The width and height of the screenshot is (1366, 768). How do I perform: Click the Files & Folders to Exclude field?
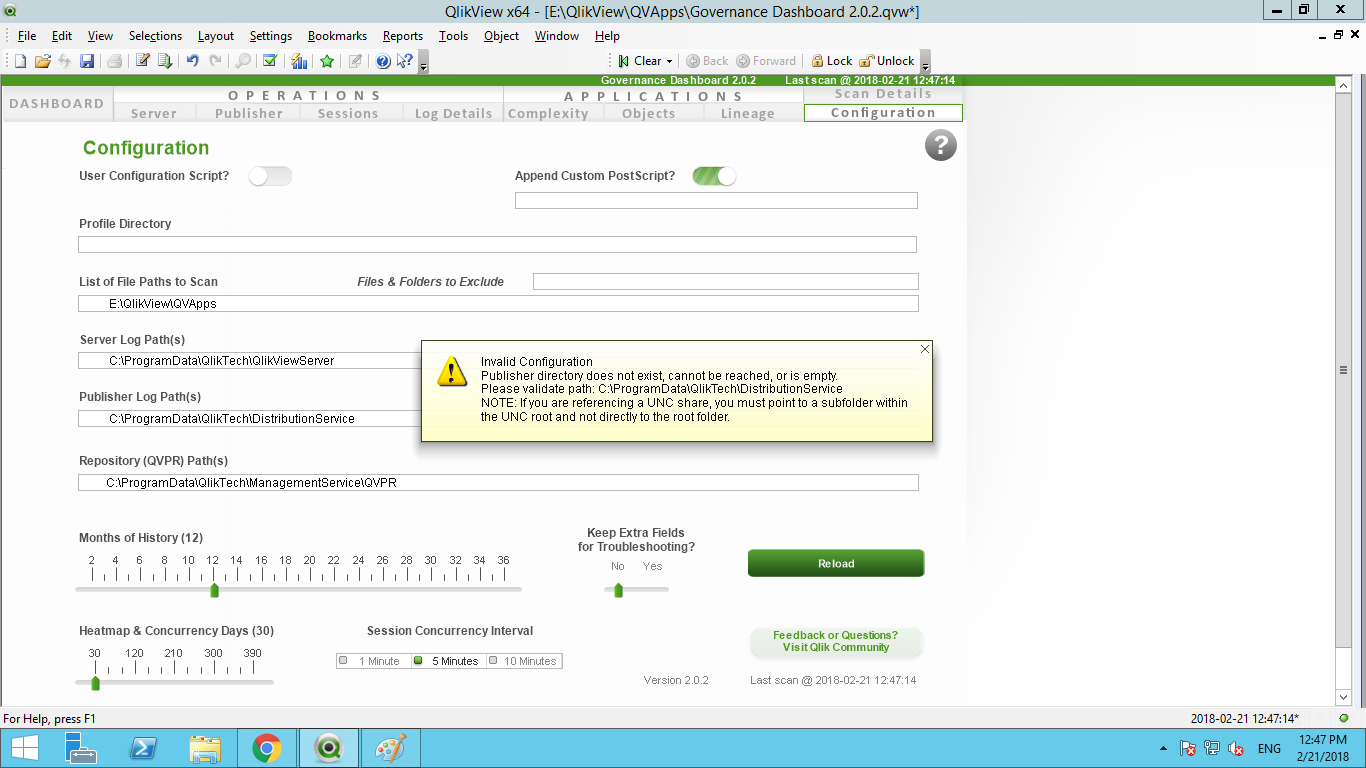click(726, 281)
